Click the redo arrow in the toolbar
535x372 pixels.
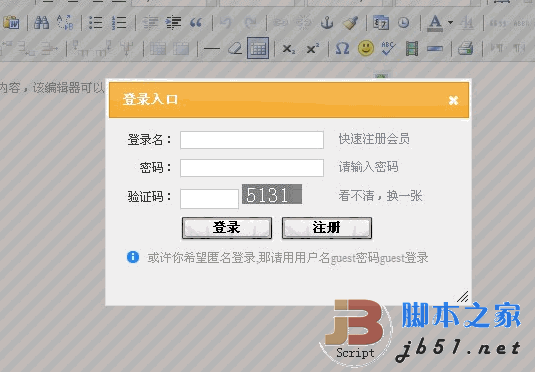[x=250, y=23]
